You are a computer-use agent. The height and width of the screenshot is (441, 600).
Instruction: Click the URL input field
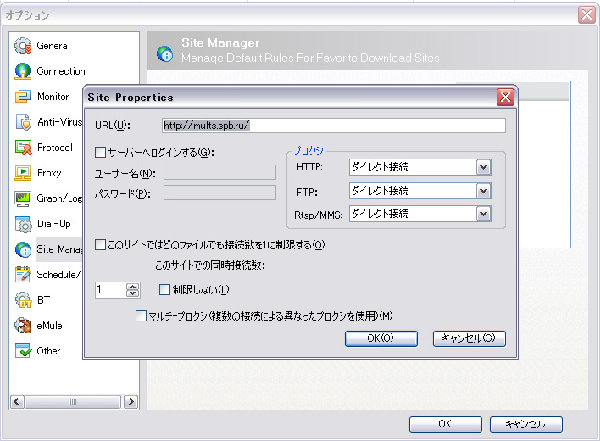[x=333, y=126]
